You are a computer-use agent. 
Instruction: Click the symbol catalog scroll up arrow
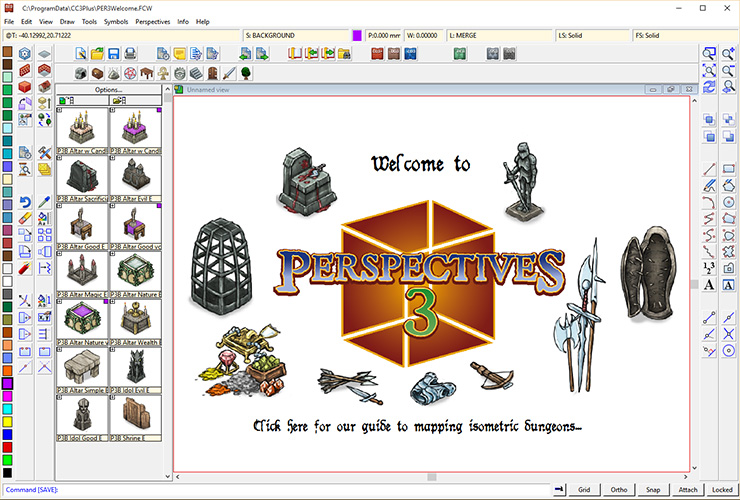[168, 89]
